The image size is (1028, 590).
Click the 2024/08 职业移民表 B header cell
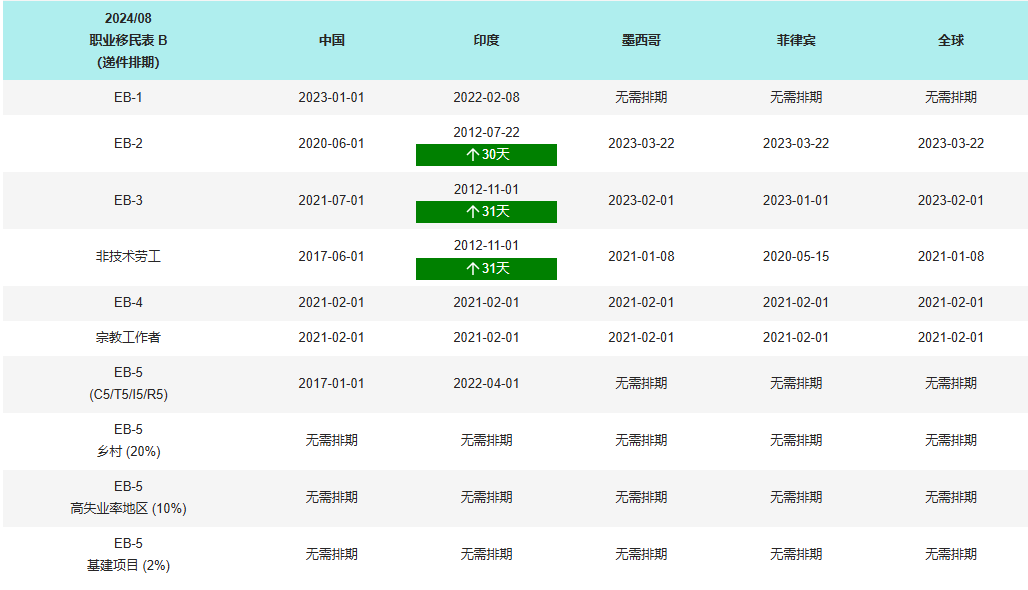point(128,41)
